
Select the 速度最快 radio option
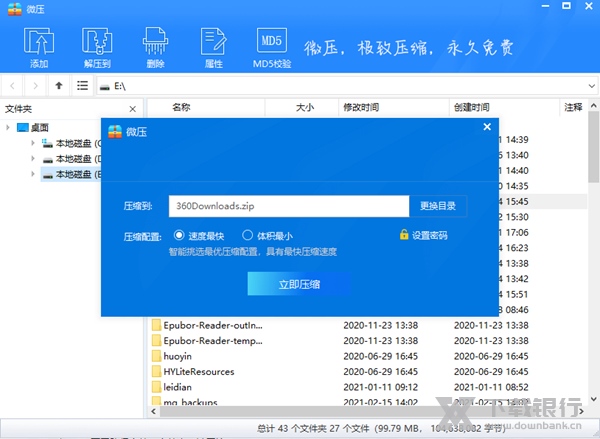[x=180, y=235]
